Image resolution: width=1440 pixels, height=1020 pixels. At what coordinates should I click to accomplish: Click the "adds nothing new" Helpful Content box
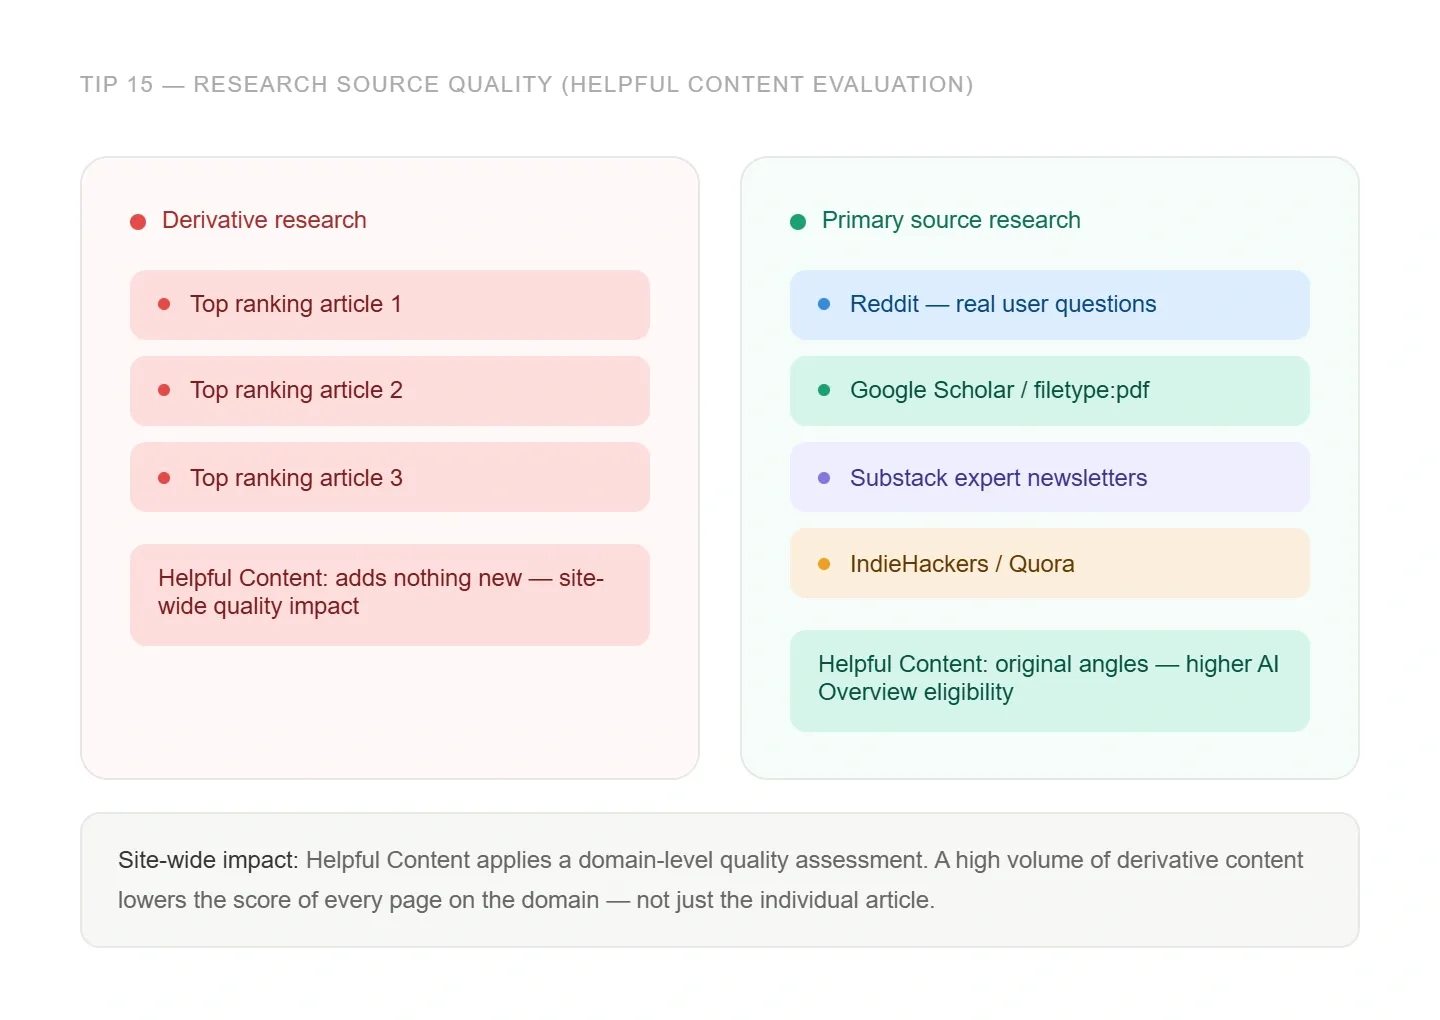click(389, 593)
